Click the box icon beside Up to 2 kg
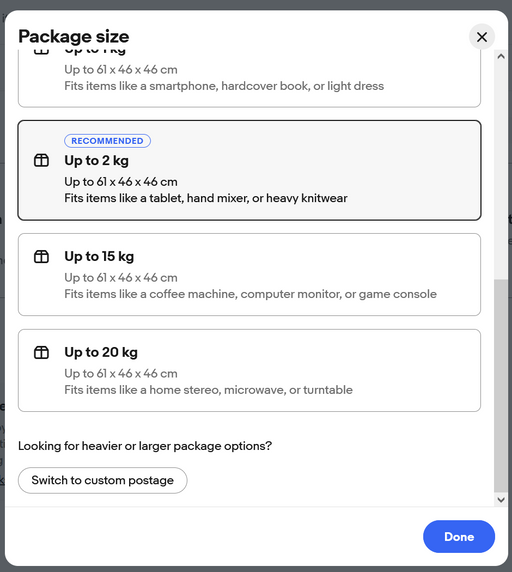Image resolution: width=512 pixels, height=572 pixels. click(41, 160)
